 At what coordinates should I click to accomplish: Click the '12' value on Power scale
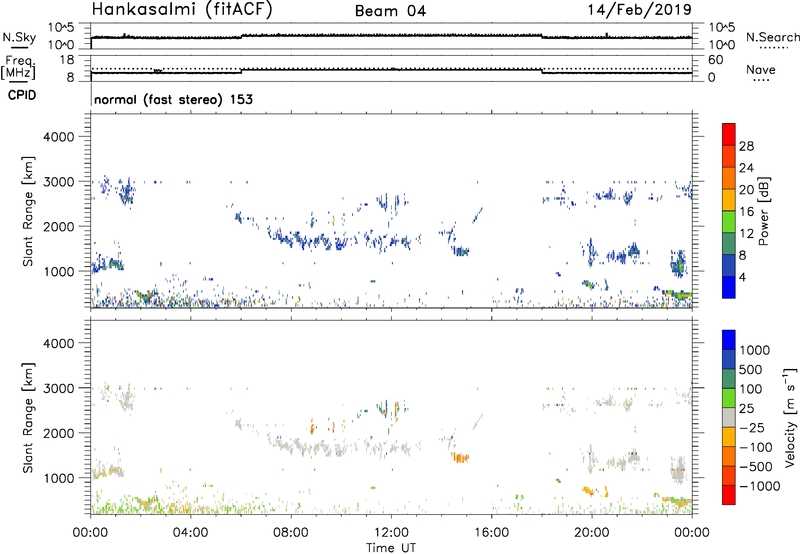[x=746, y=234]
